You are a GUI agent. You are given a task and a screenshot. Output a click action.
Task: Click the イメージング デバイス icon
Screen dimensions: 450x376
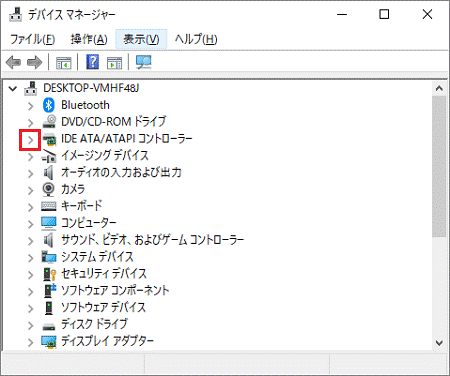point(49,156)
